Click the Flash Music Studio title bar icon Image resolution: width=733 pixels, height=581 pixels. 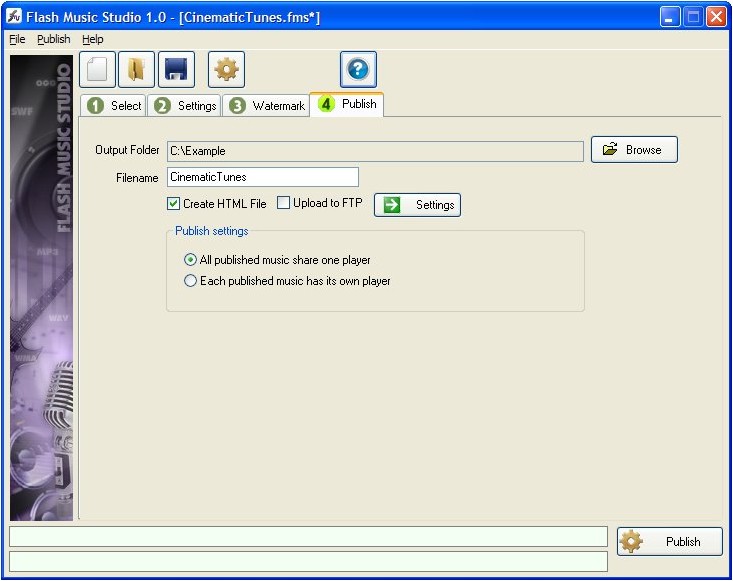pyautogui.click(x=14, y=16)
